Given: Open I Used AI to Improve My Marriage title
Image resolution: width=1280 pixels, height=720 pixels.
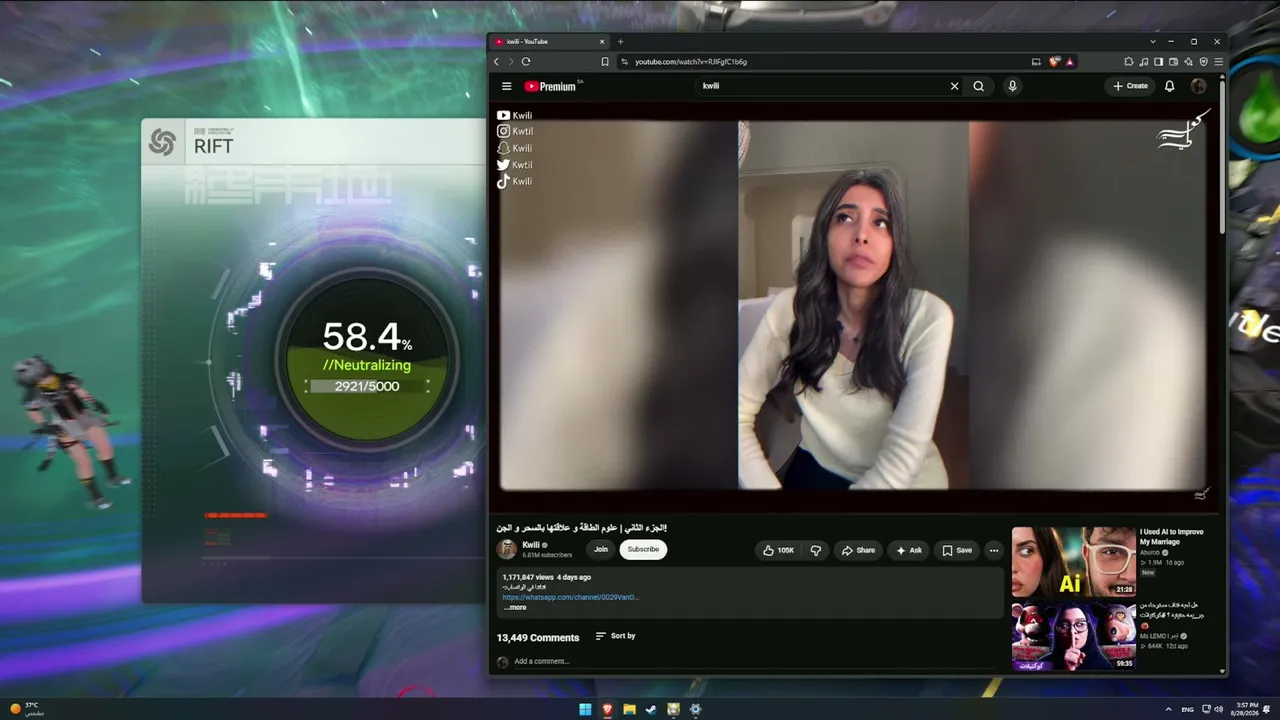Looking at the screenshot, I should click(x=1172, y=537).
